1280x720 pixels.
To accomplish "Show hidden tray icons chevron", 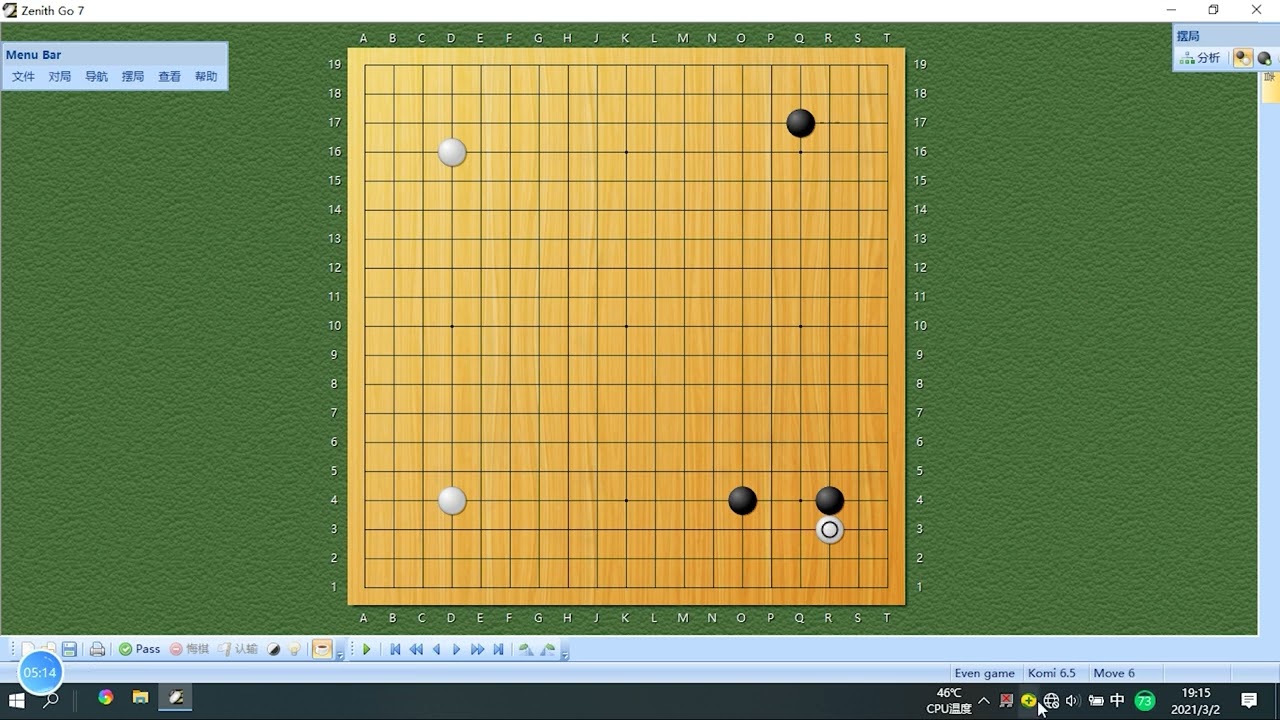I will [984, 700].
